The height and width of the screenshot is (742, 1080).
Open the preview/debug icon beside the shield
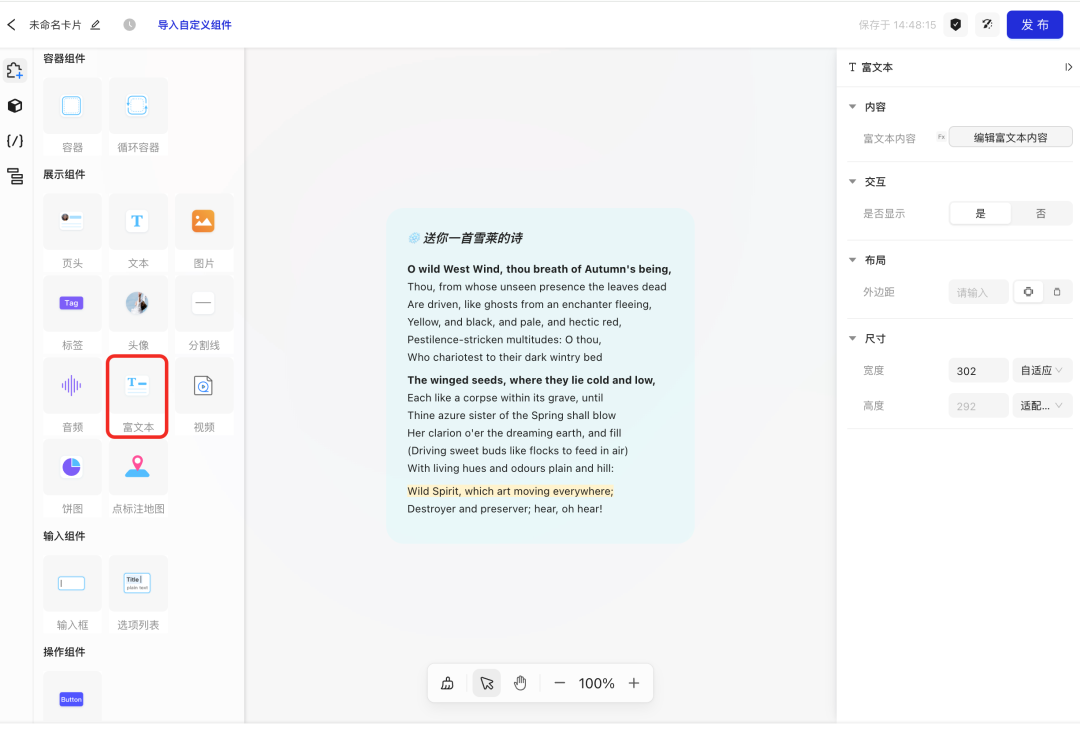point(987,25)
